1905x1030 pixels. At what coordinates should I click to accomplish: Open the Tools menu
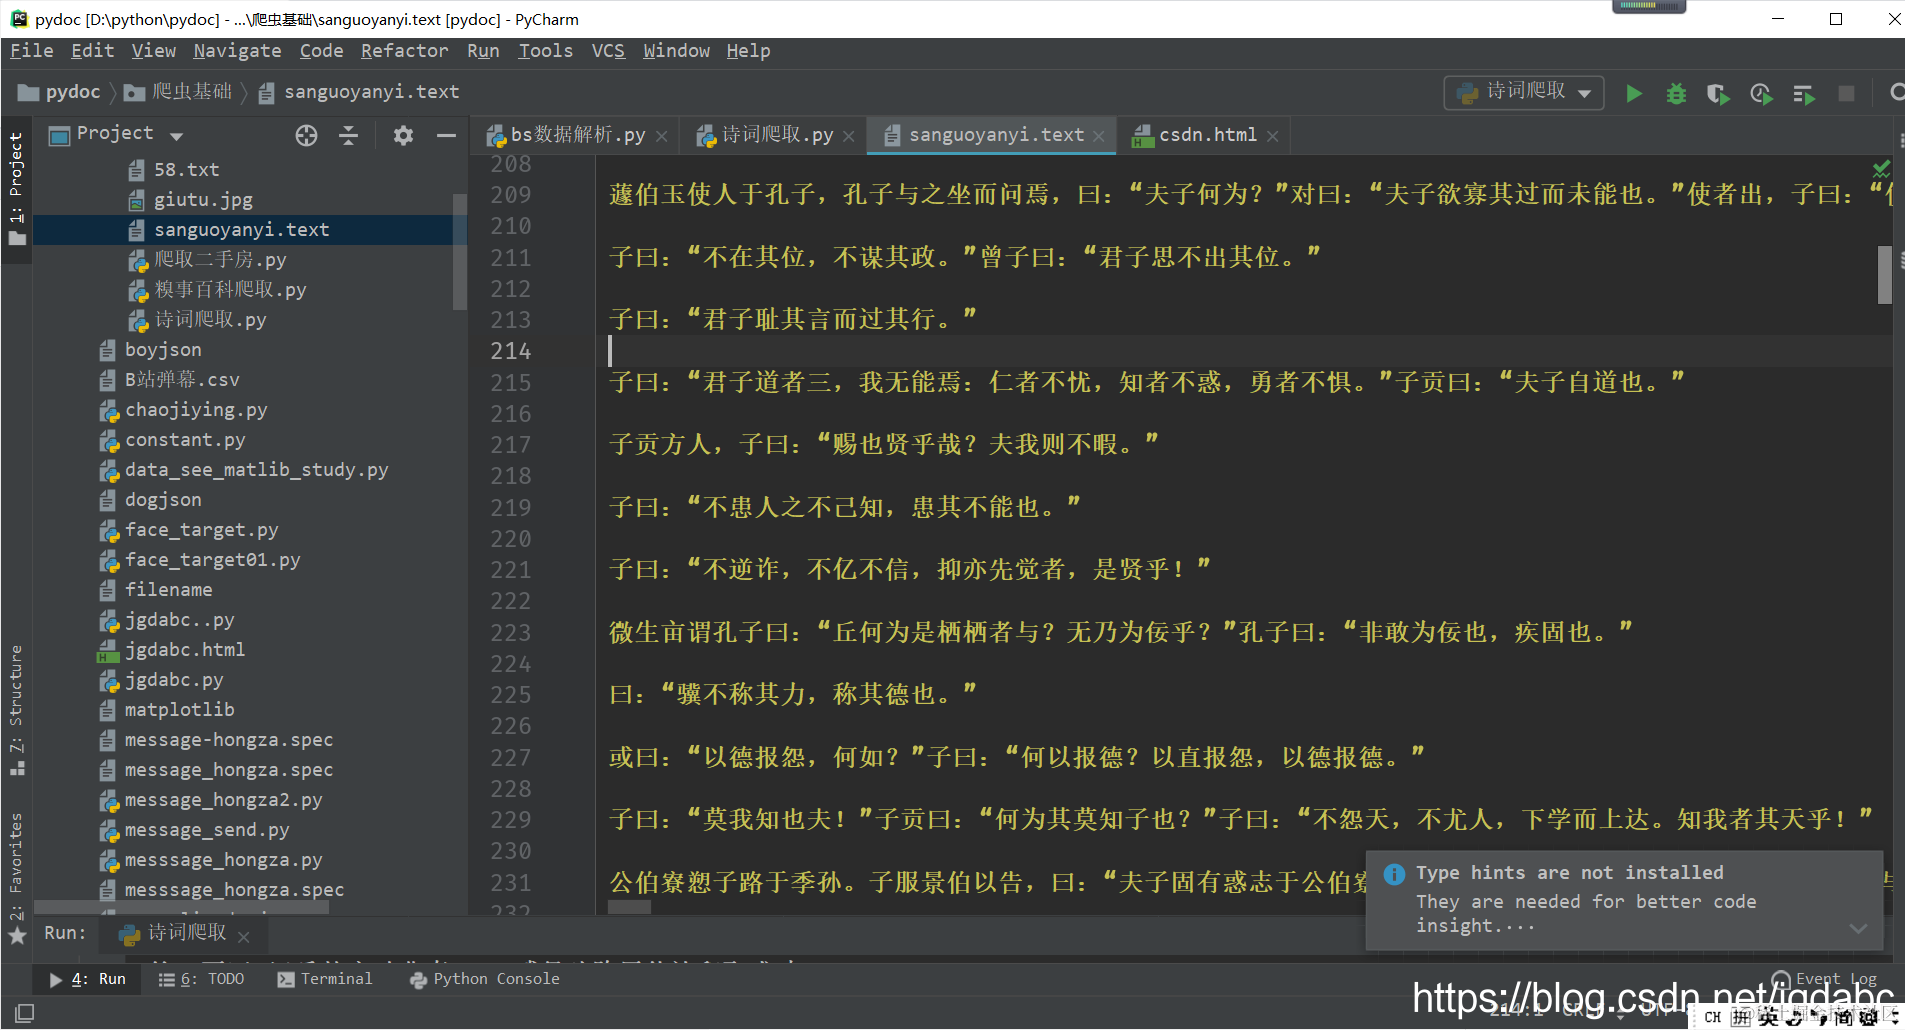(x=545, y=51)
